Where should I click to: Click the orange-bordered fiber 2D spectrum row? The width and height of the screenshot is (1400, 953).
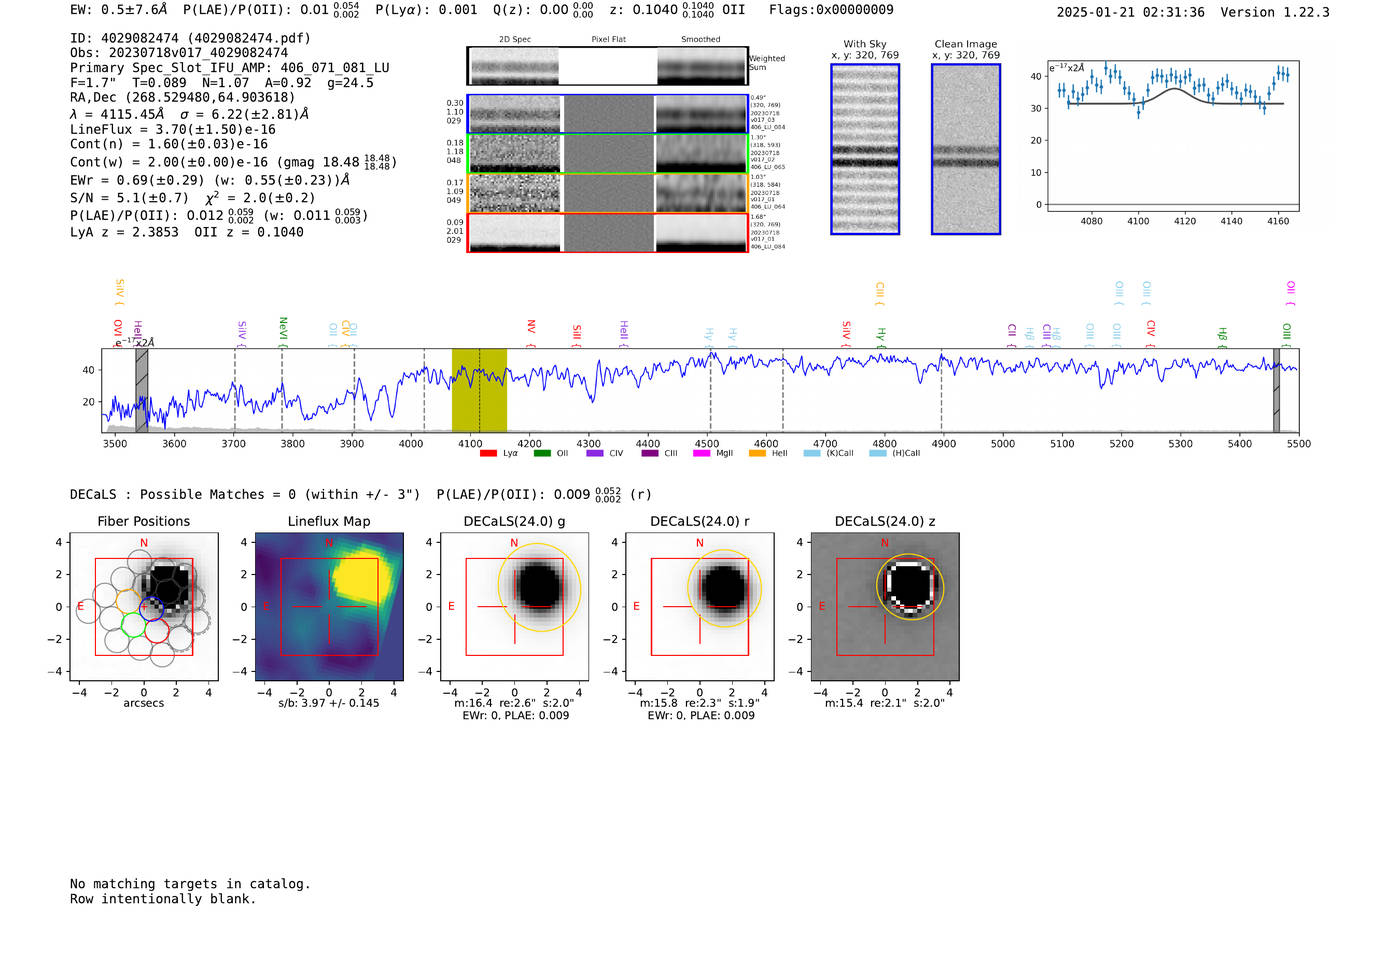click(x=608, y=193)
